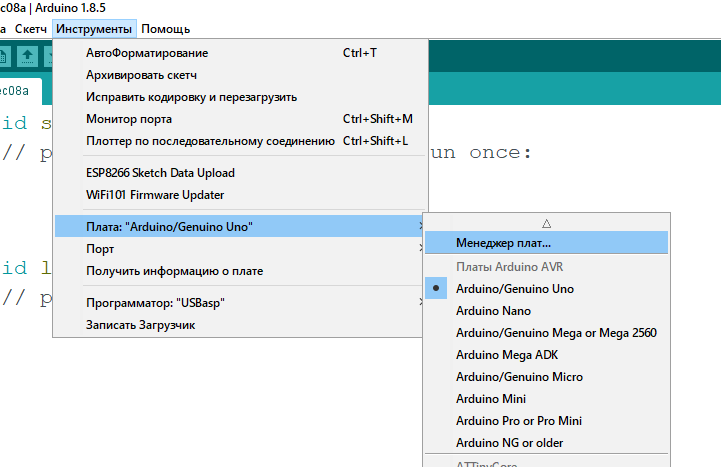This screenshot has height=467, width=721.
Task: Select Arduino NG or older
Action: coord(546,443)
